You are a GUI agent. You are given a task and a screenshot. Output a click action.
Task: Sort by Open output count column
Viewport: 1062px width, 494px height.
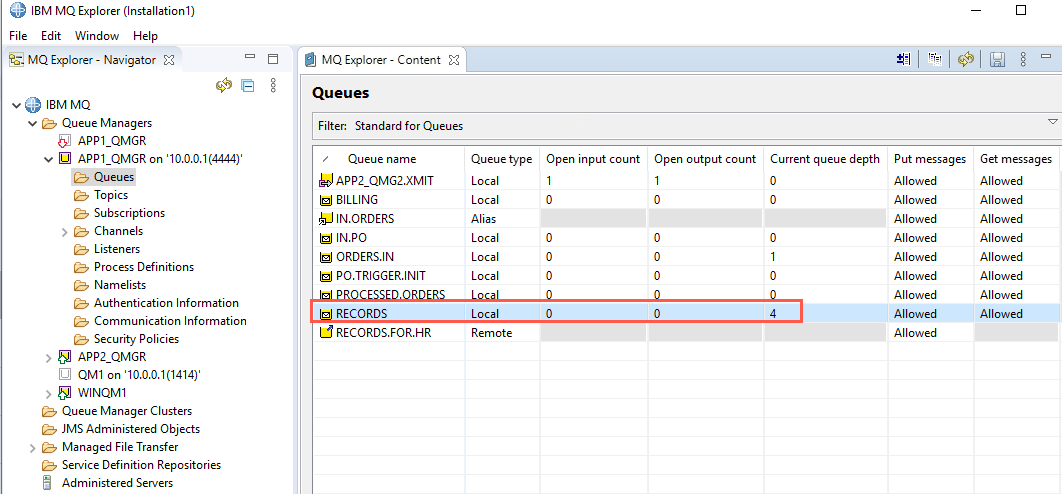click(704, 159)
